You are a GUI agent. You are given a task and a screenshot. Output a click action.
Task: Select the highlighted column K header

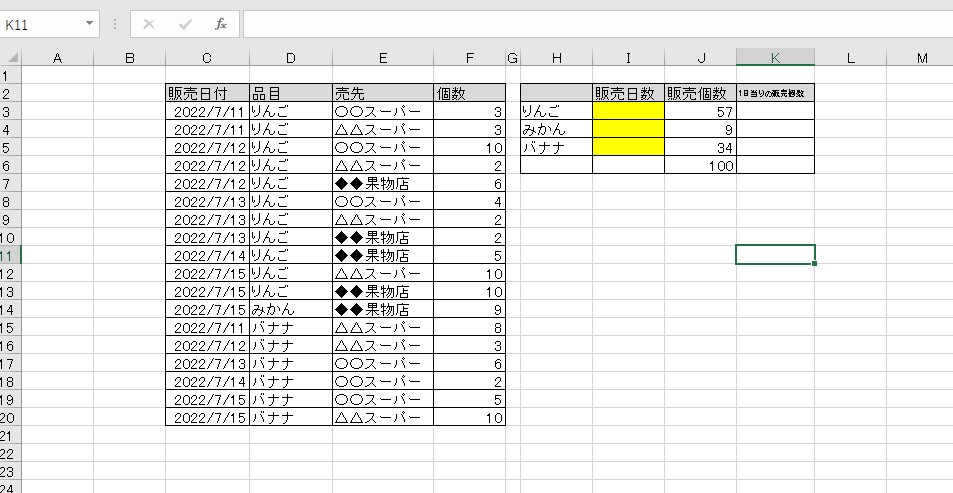775,58
